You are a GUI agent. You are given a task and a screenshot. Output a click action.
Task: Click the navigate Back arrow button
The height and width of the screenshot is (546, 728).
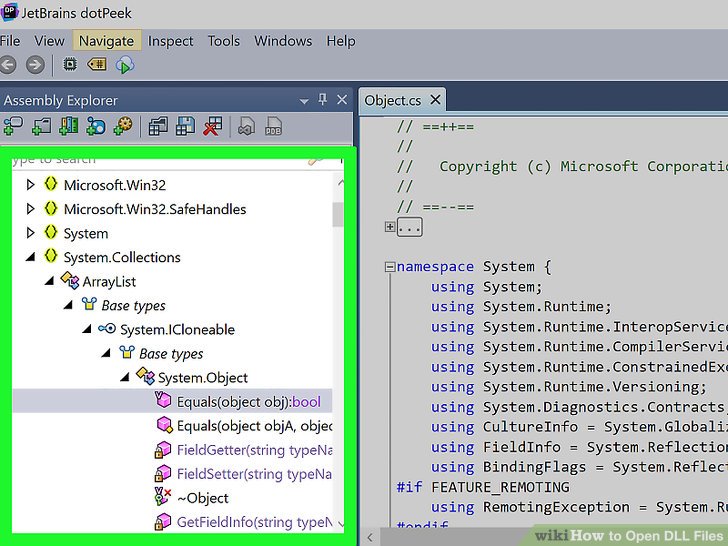click(x=7, y=65)
